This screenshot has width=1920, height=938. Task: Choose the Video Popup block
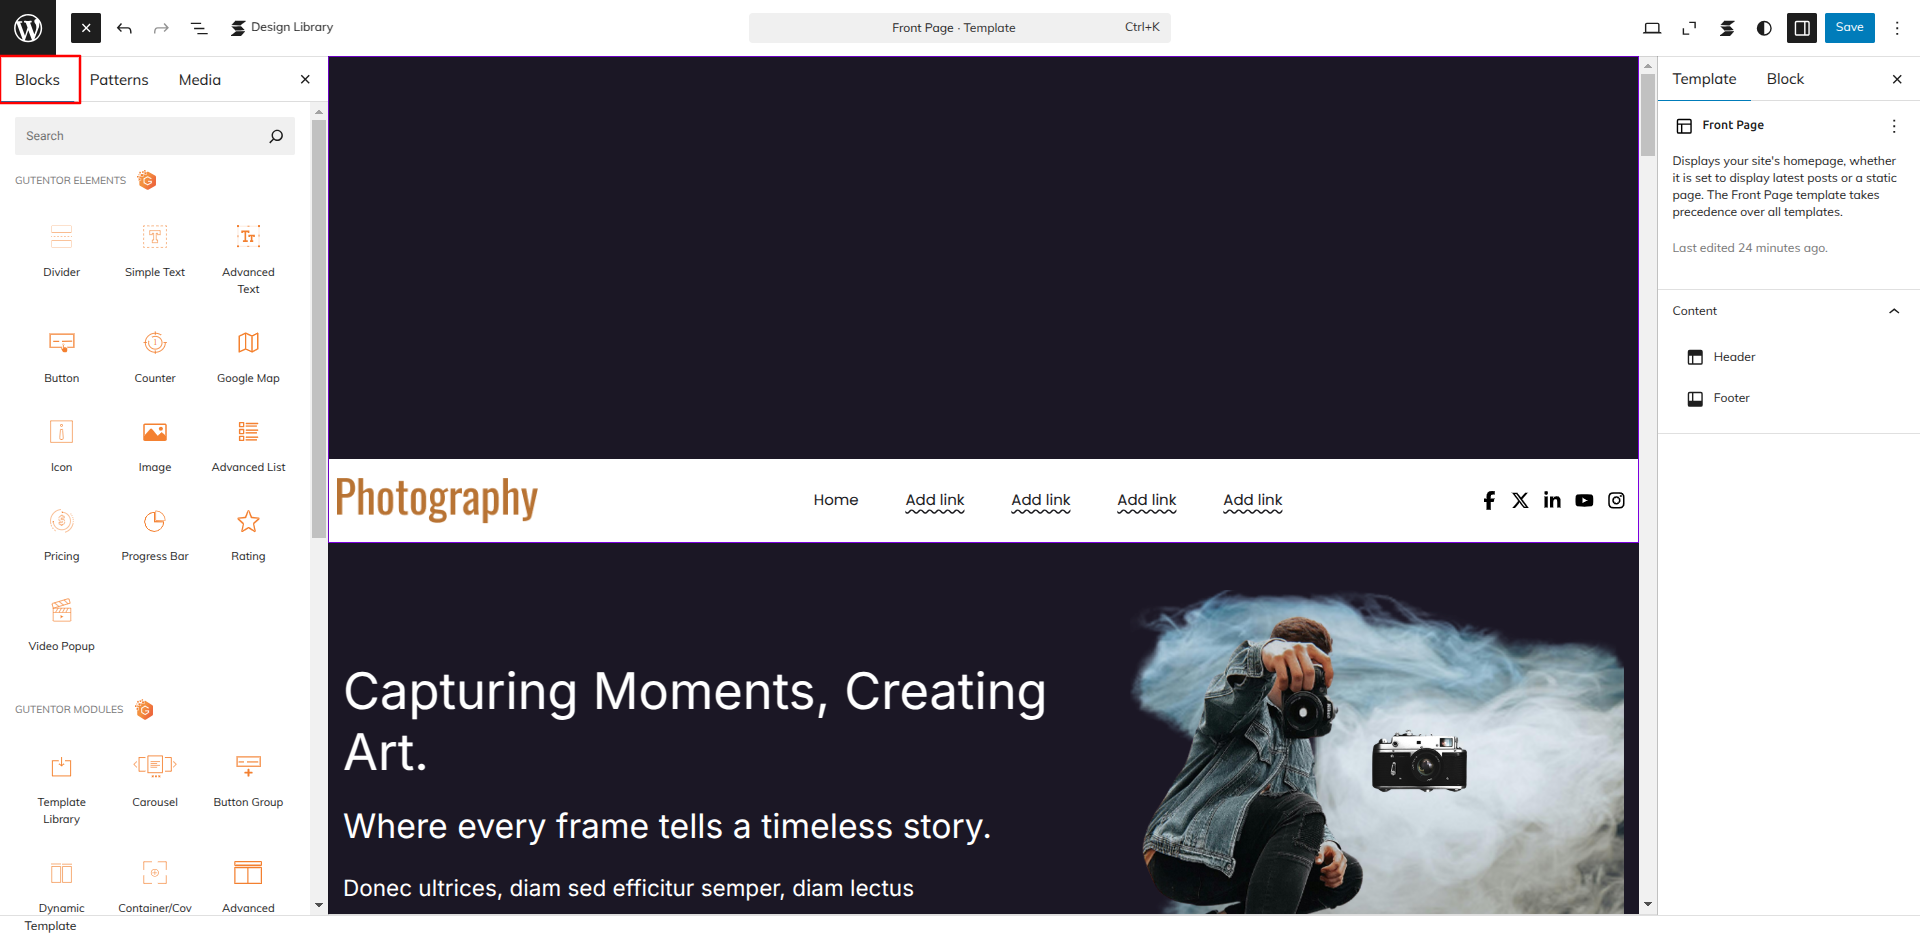click(62, 625)
